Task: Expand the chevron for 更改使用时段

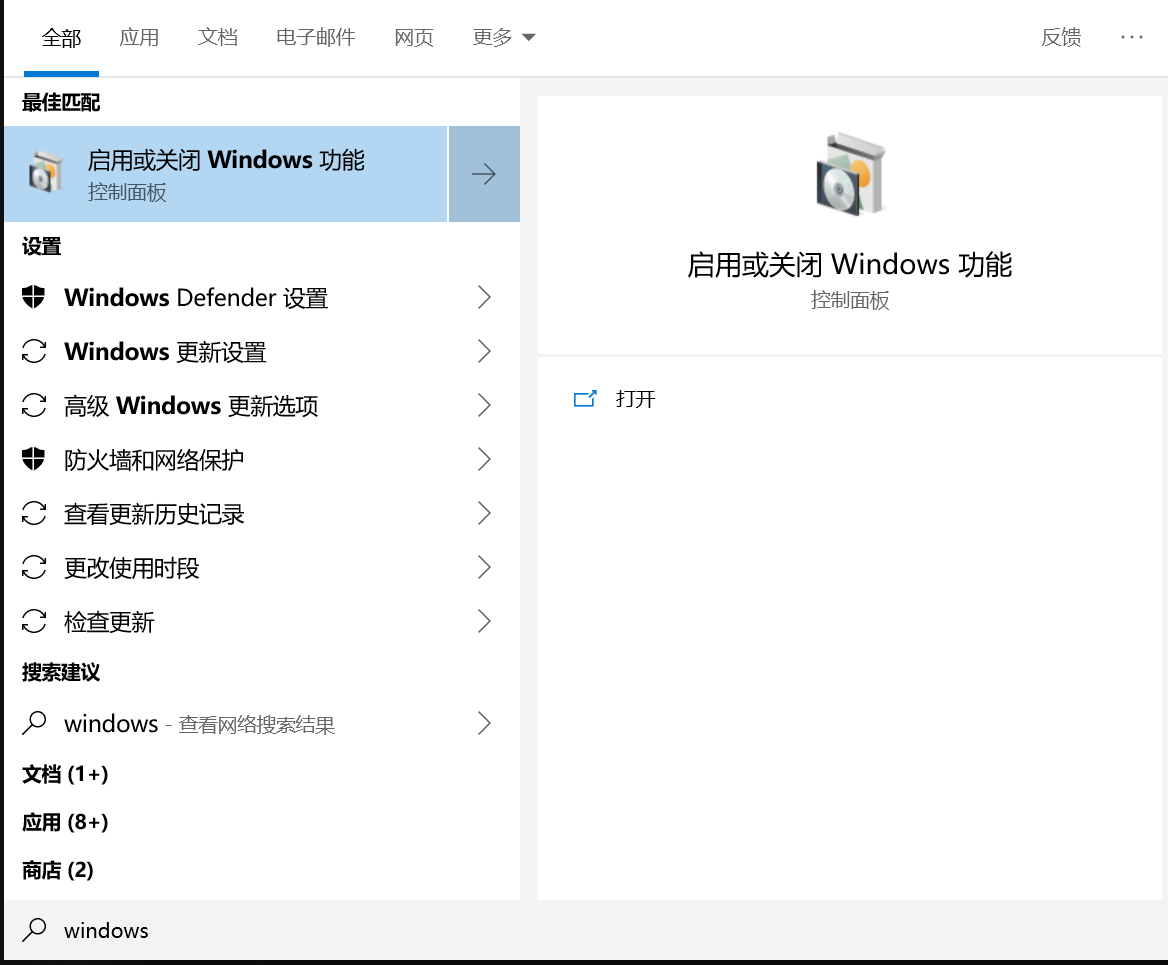Action: coord(484,567)
